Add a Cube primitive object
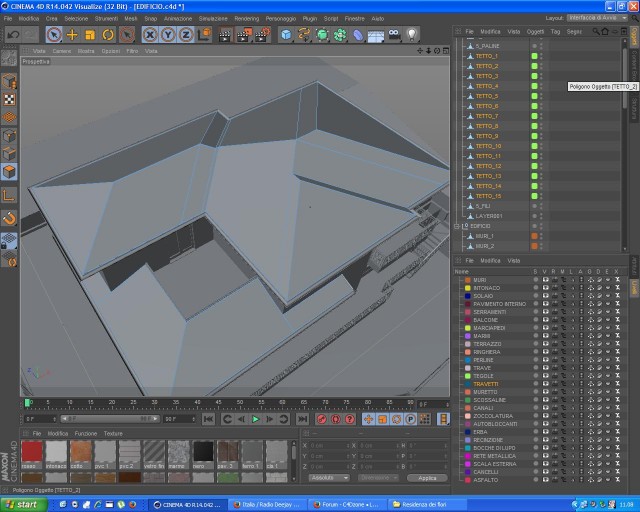The image size is (640, 512). [x=286, y=35]
